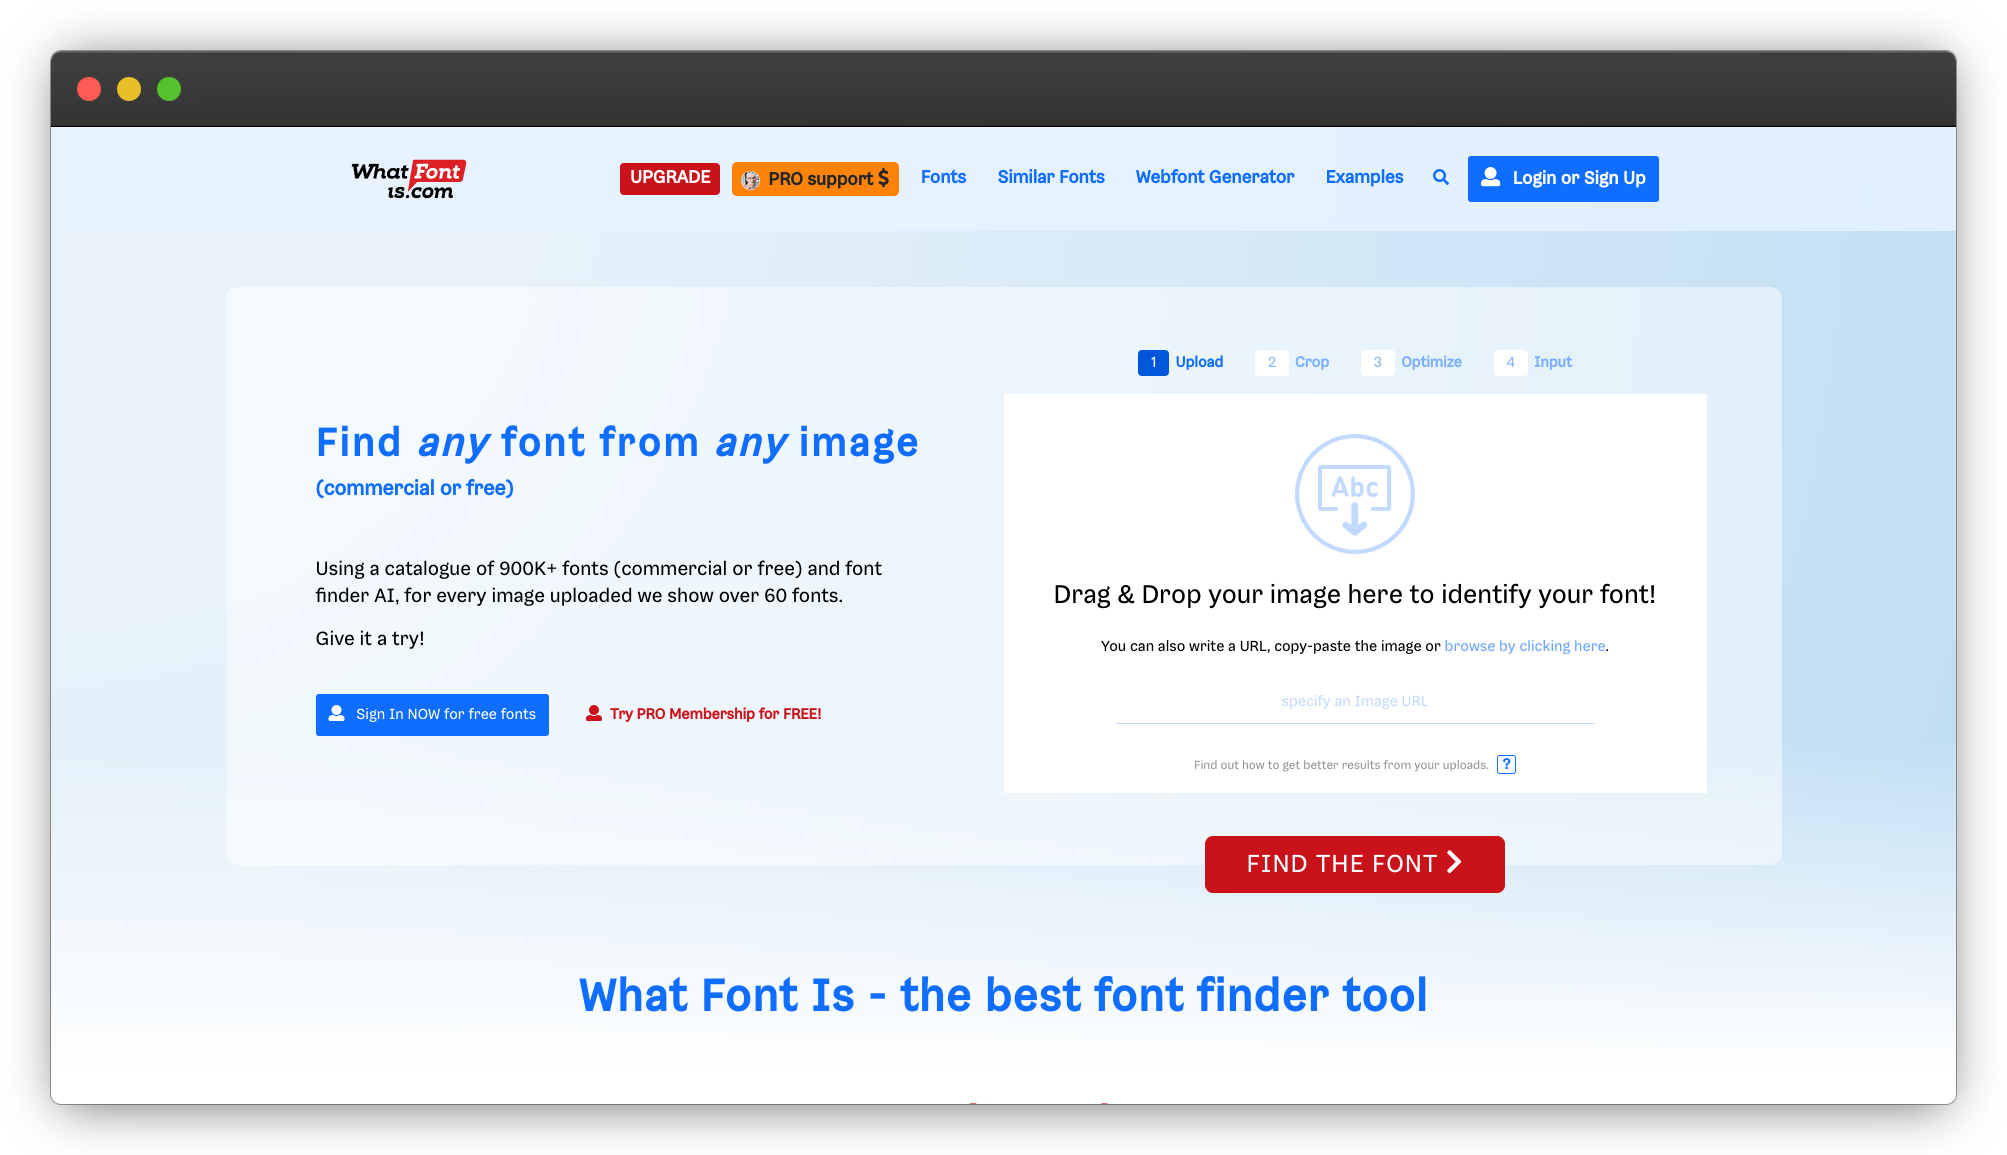The height and width of the screenshot is (1155, 2007).
Task: Click the question mark help icon
Action: point(1506,765)
